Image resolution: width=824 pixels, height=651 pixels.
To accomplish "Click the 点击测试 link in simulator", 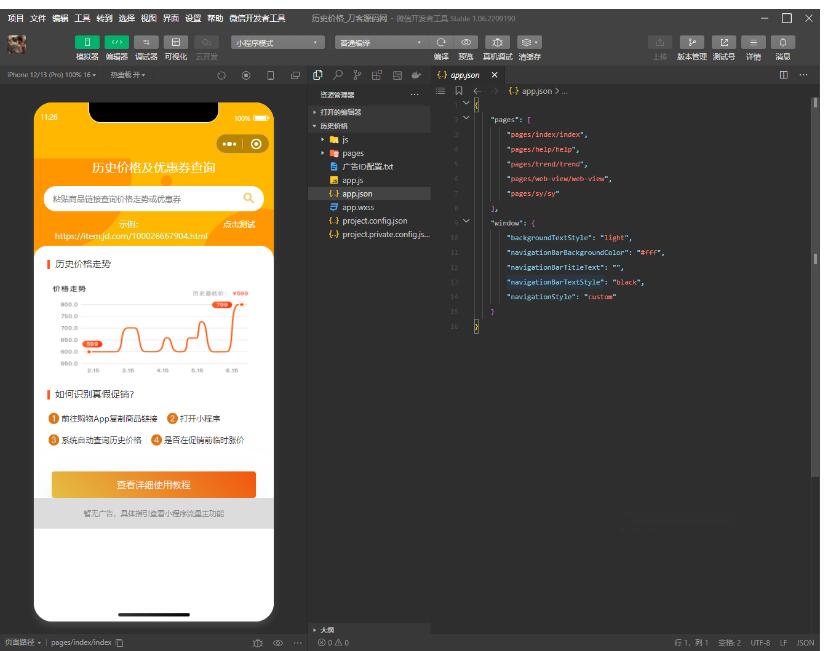I will (x=239, y=224).
